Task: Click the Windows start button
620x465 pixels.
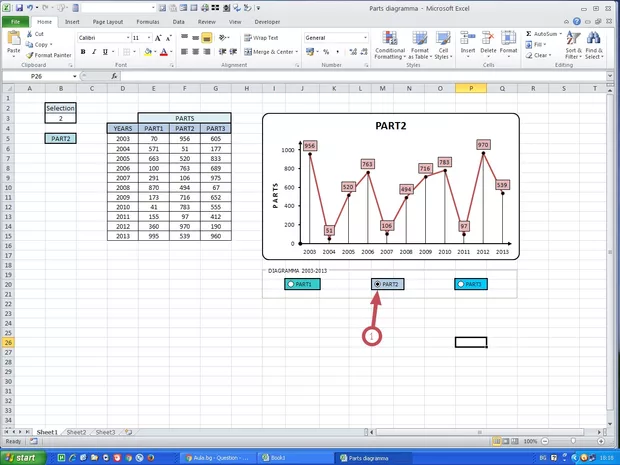Action: (24, 457)
